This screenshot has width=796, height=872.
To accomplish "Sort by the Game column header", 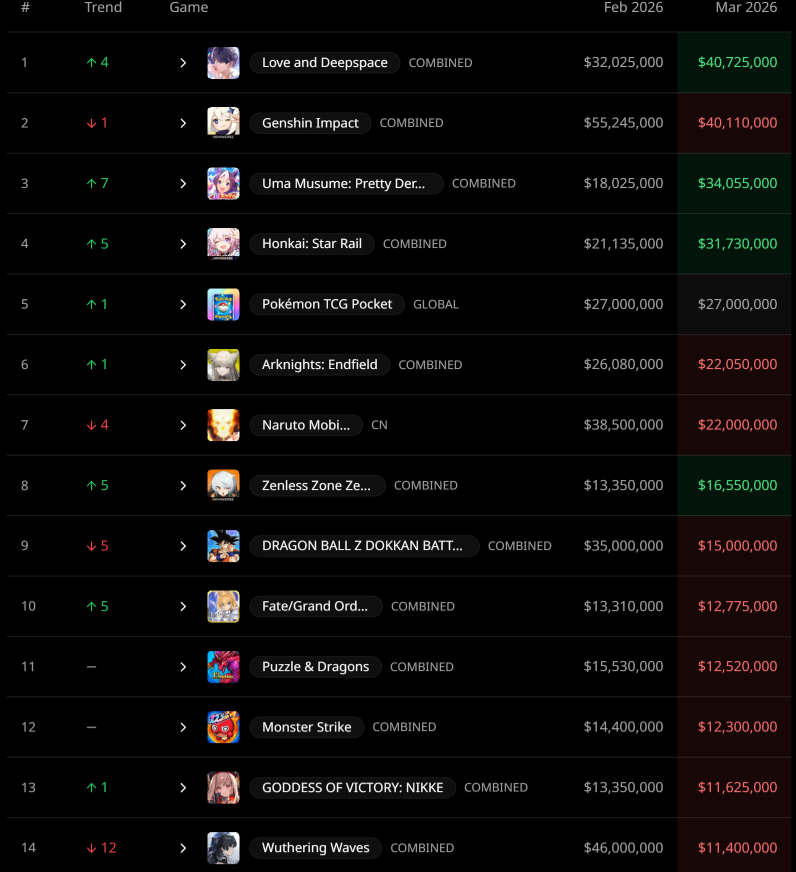I will (189, 7).
